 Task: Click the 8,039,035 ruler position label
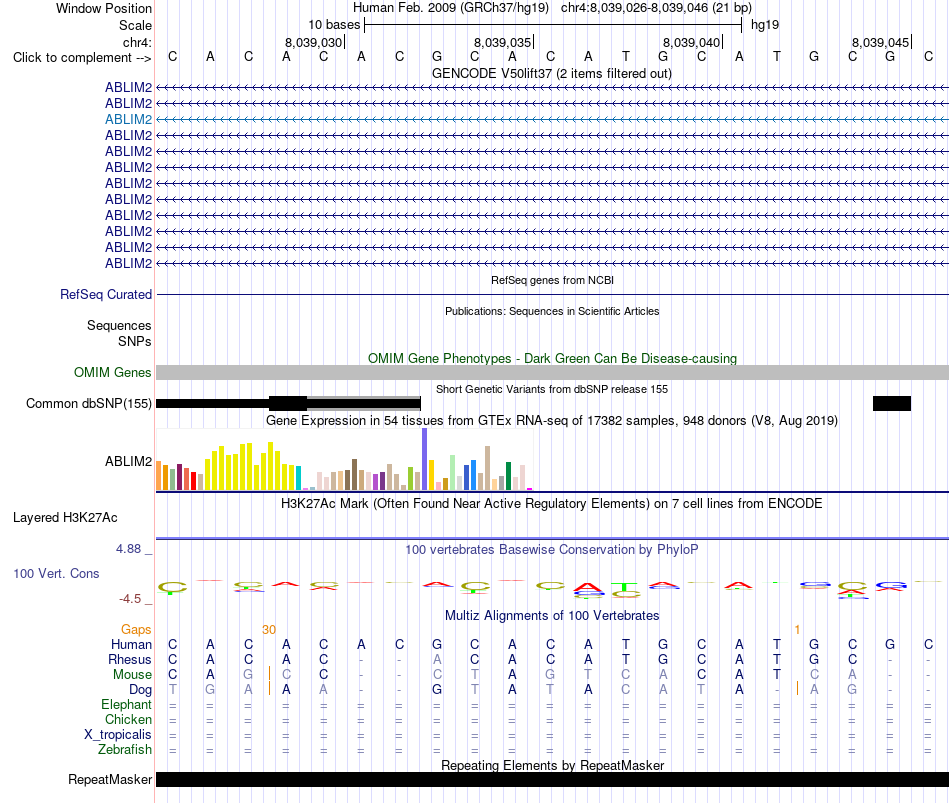coord(503,42)
